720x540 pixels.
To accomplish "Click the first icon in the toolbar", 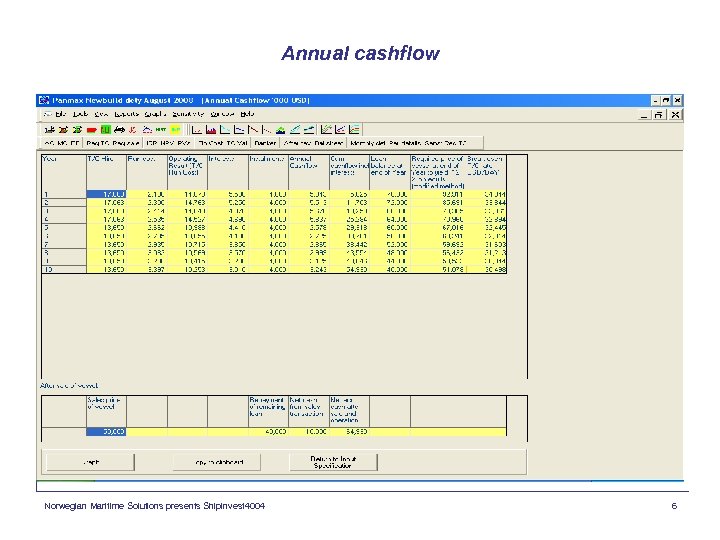I will [50, 130].
